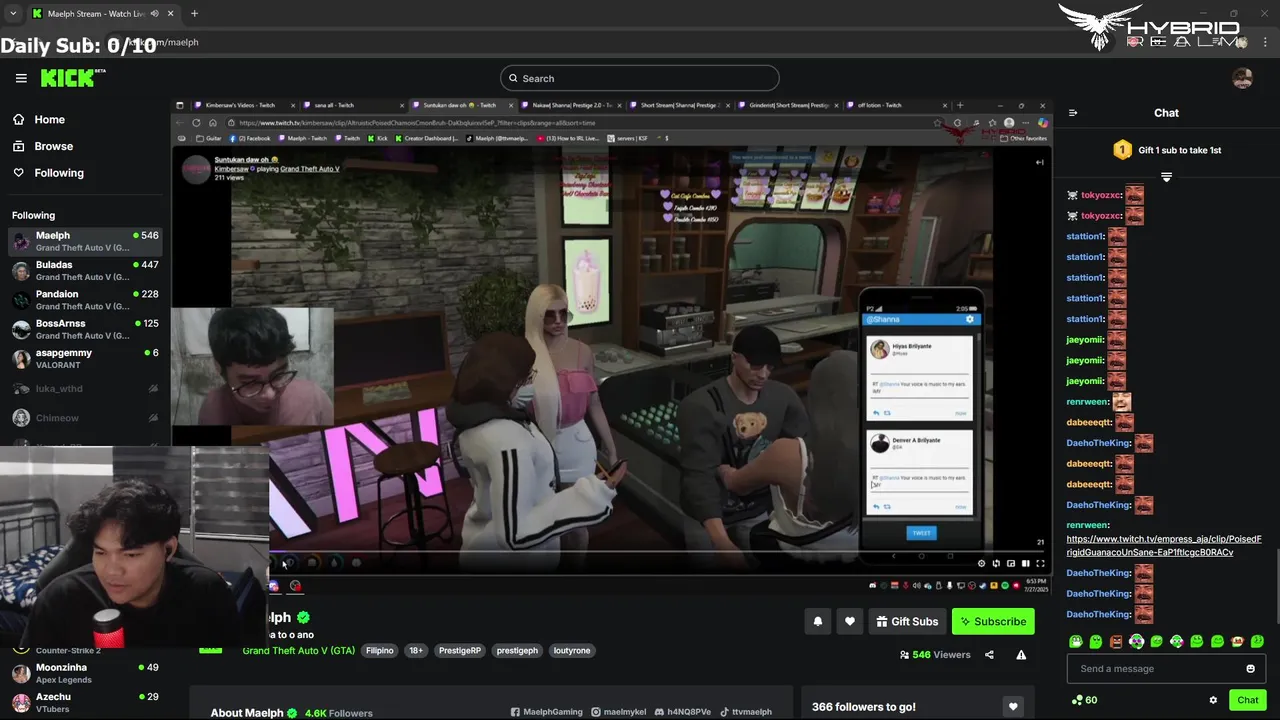
Task: Open h4NQ8PVe Discord link
Action: 682,712
